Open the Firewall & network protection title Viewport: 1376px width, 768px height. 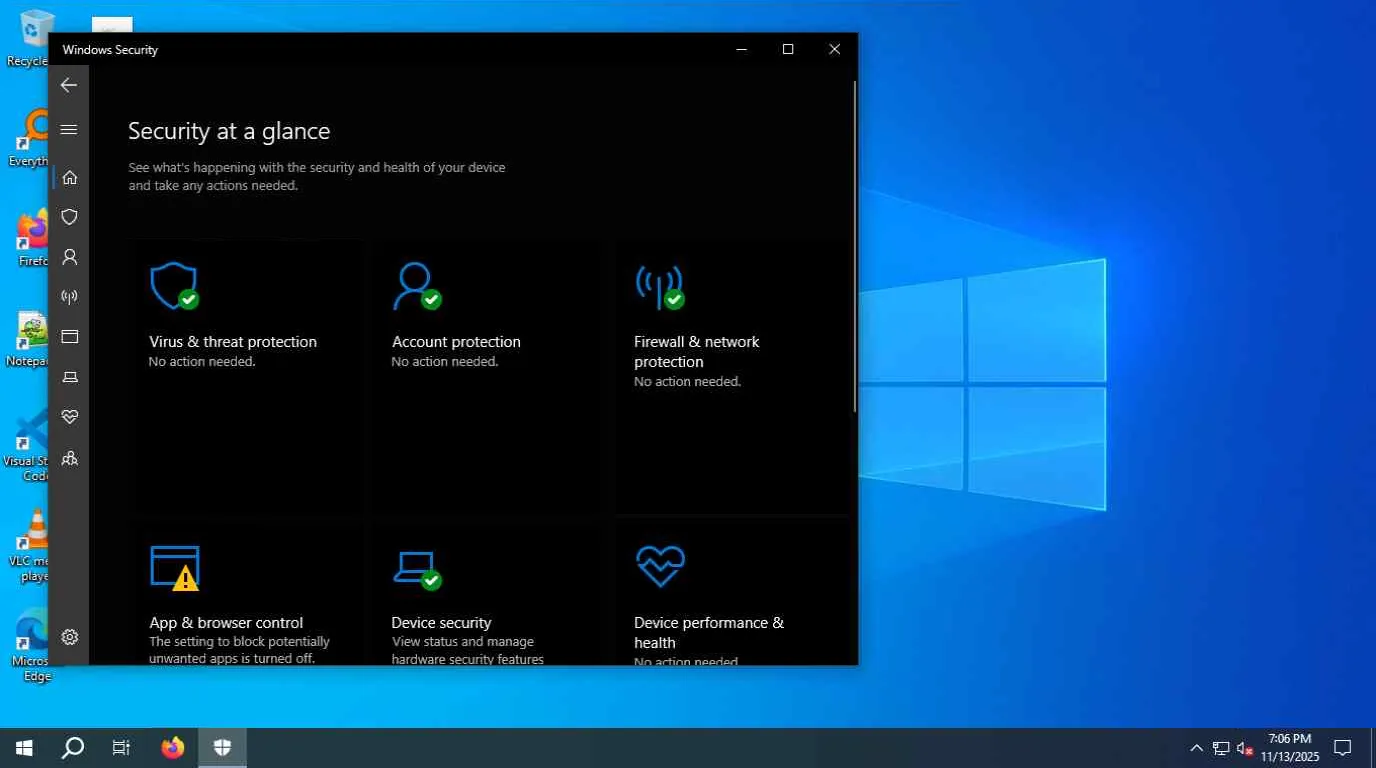pos(697,352)
